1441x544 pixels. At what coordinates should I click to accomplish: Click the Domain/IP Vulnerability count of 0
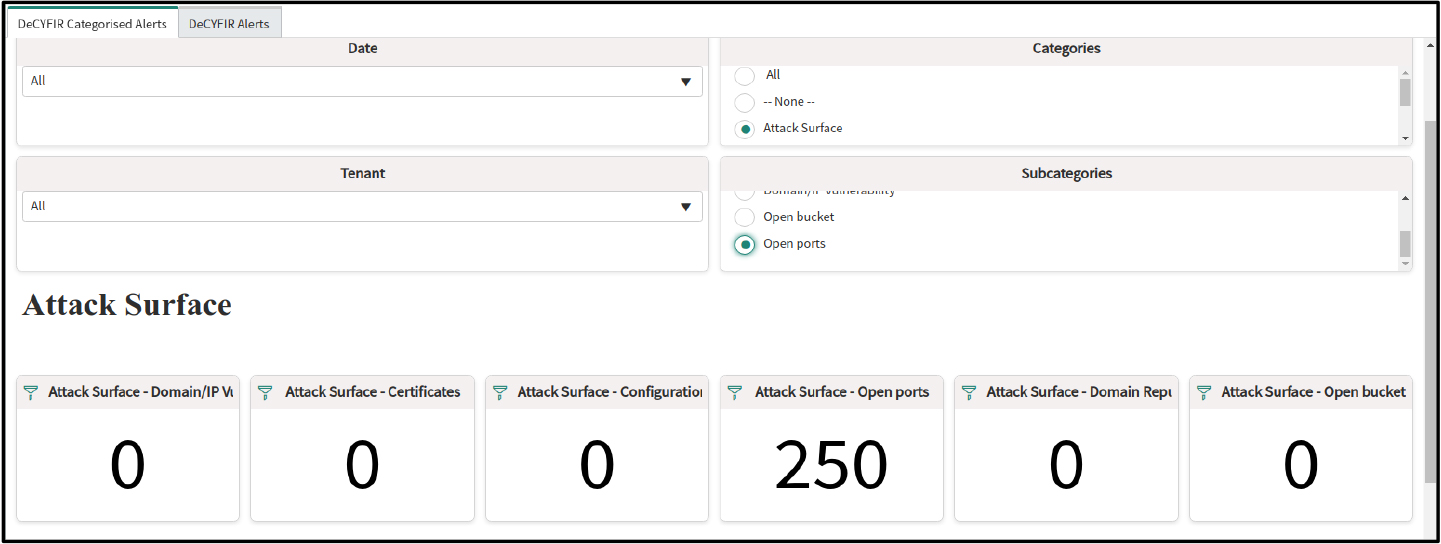[127, 467]
